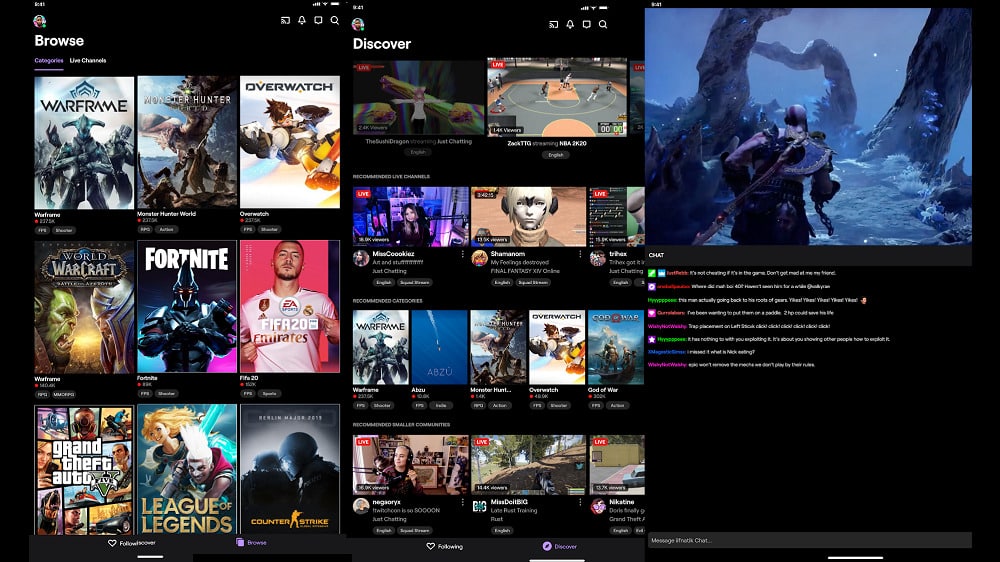Open FIFA 20 category cover
Viewport: 1000px width, 562px height.
pyautogui.click(x=290, y=307)
